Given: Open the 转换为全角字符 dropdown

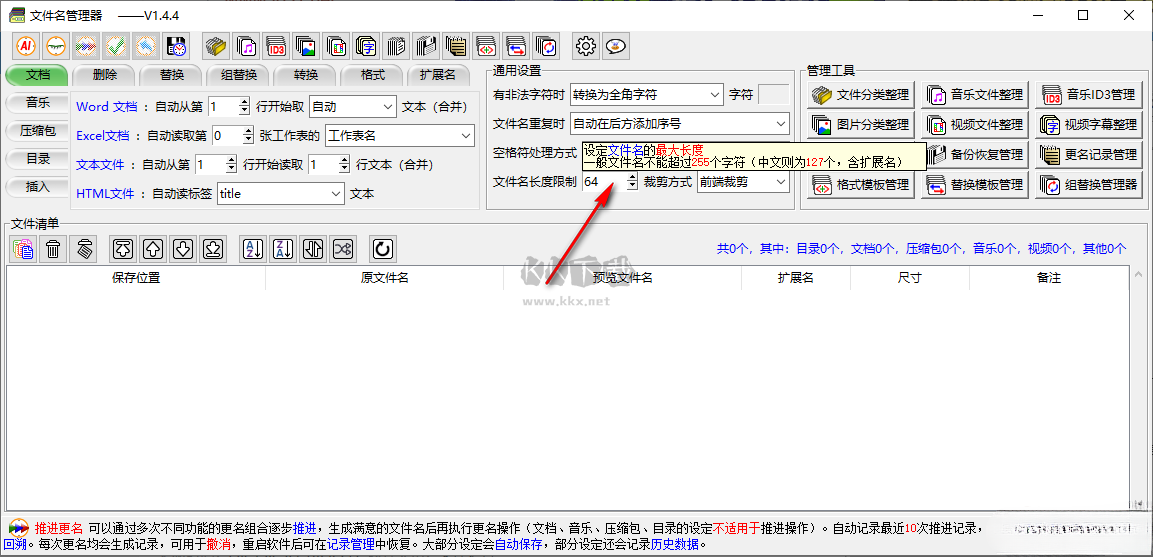Looking at the screenshot, I should point(646,94).
